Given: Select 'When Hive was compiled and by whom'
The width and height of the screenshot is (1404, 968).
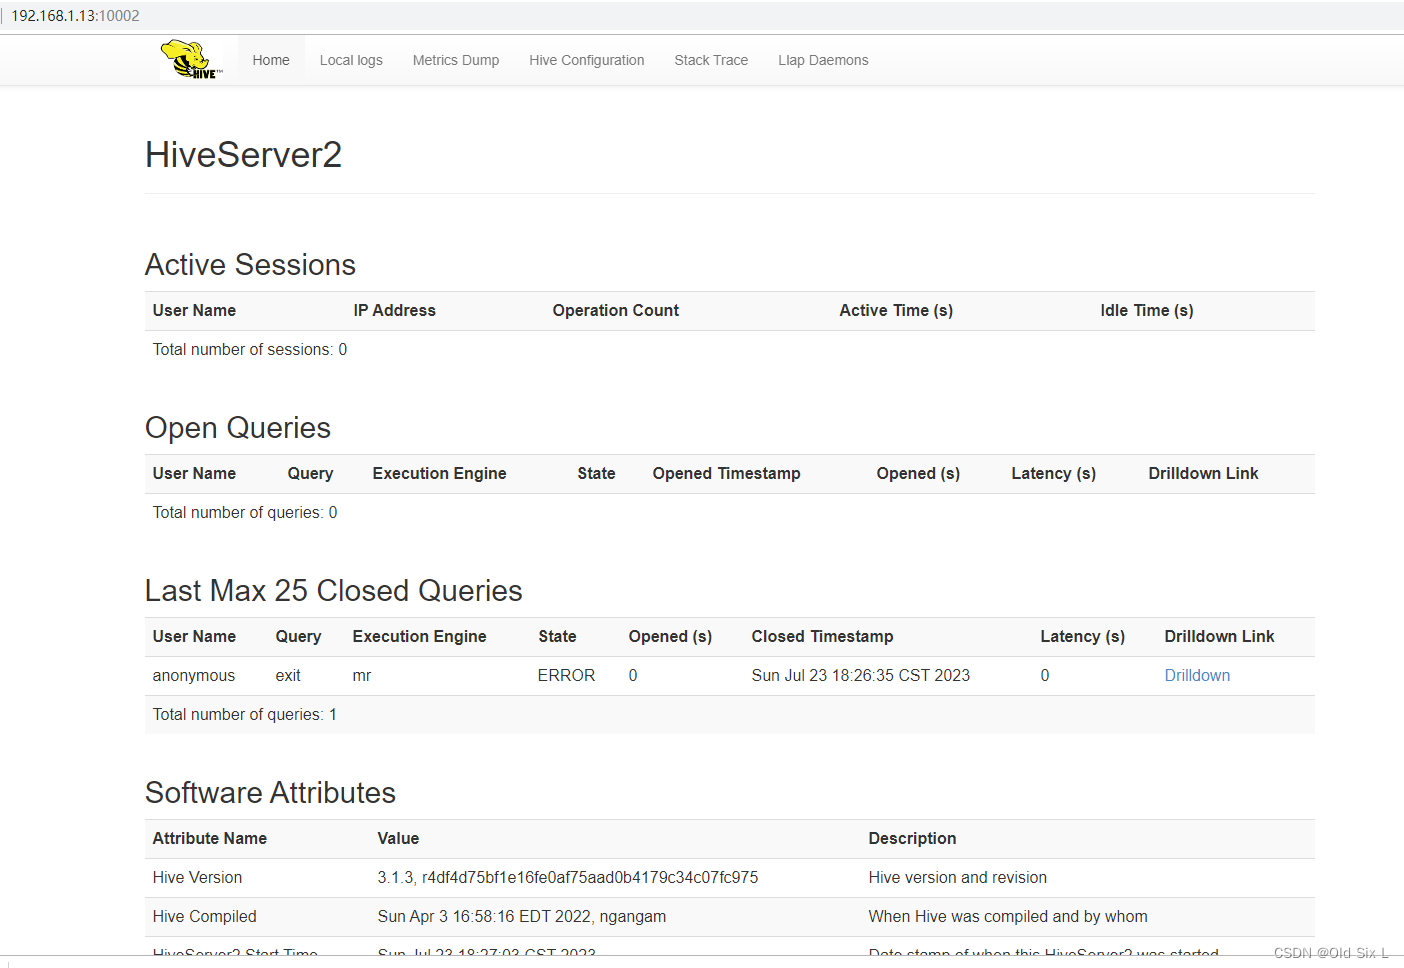Looking at the screenshot, I should [1008, 917].
